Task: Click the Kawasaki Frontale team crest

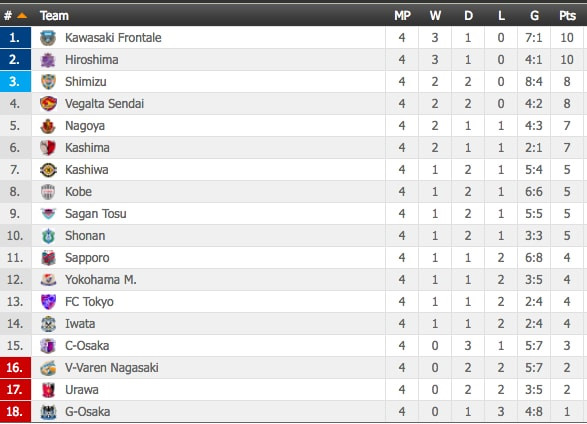Action: 48,38
